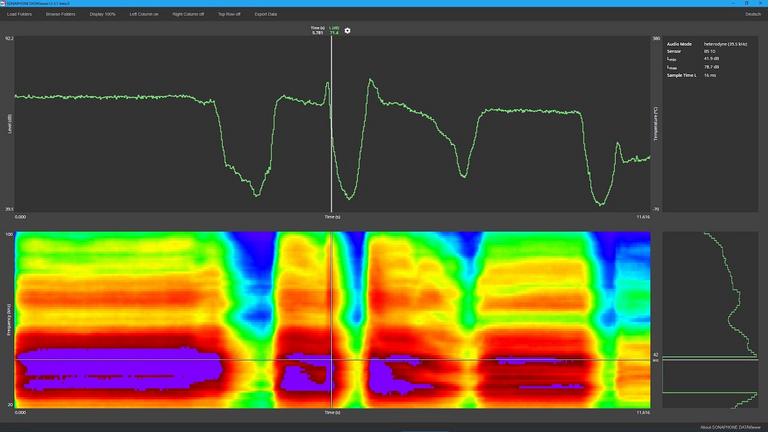Toggle the Top Row off setting
Viewport: 768px width, 432px height.
point(229,14)
